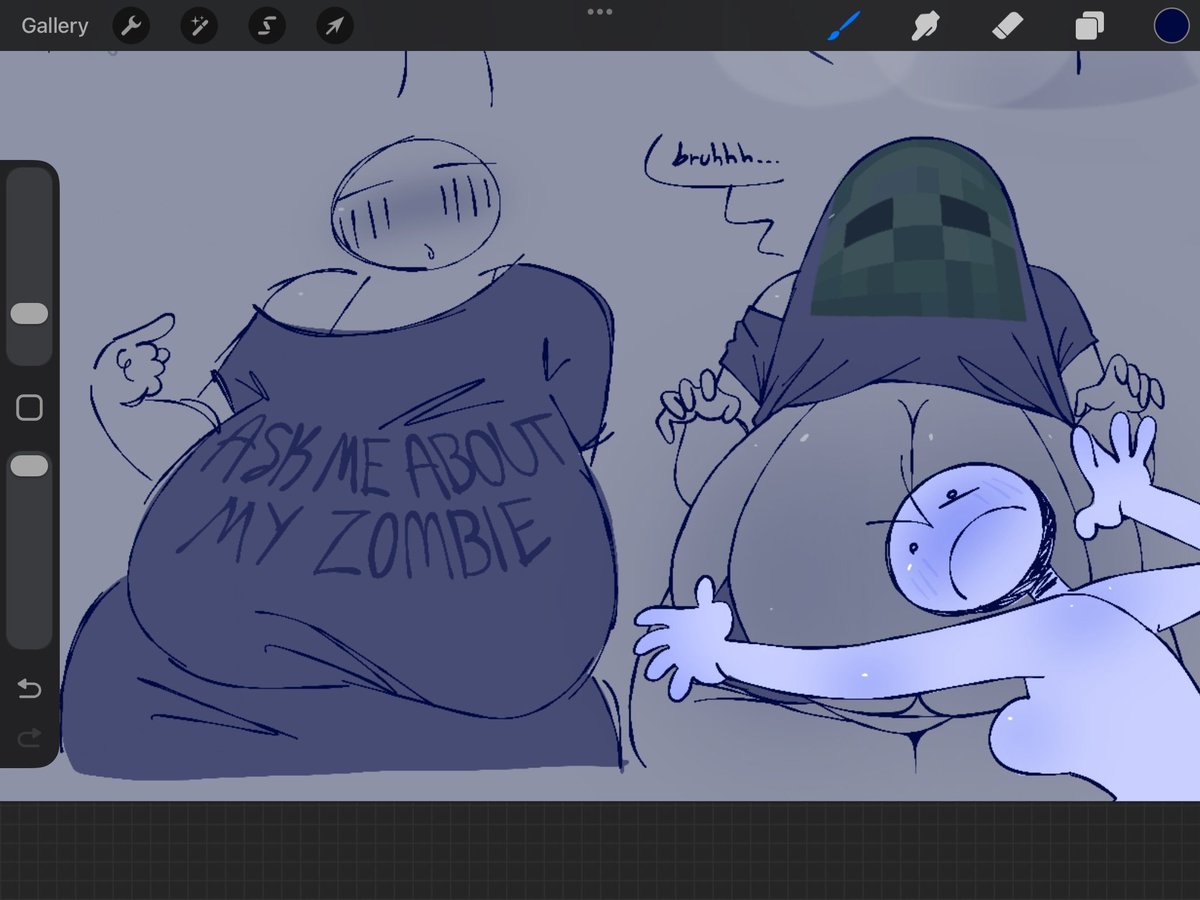Adjust the brush opacity slider
Image resolution: width=1200 pixels, height=900 pixels.
tap(29, 464)
